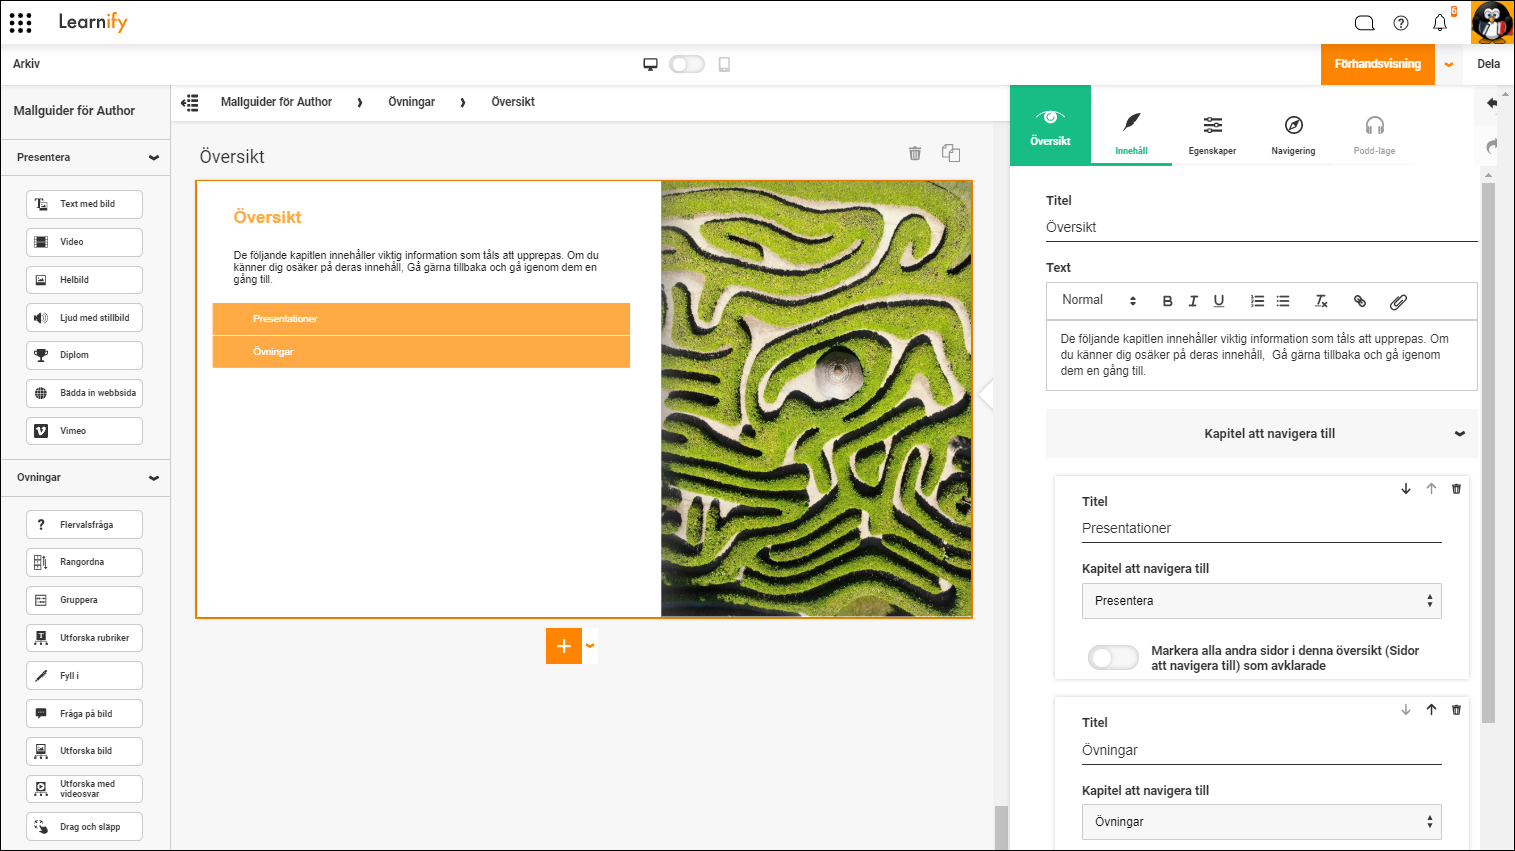Viewport: 1515px width, 851px height.
Task: Open the apps grid menu
Action: pyautogui.click(x=21, y=22)
